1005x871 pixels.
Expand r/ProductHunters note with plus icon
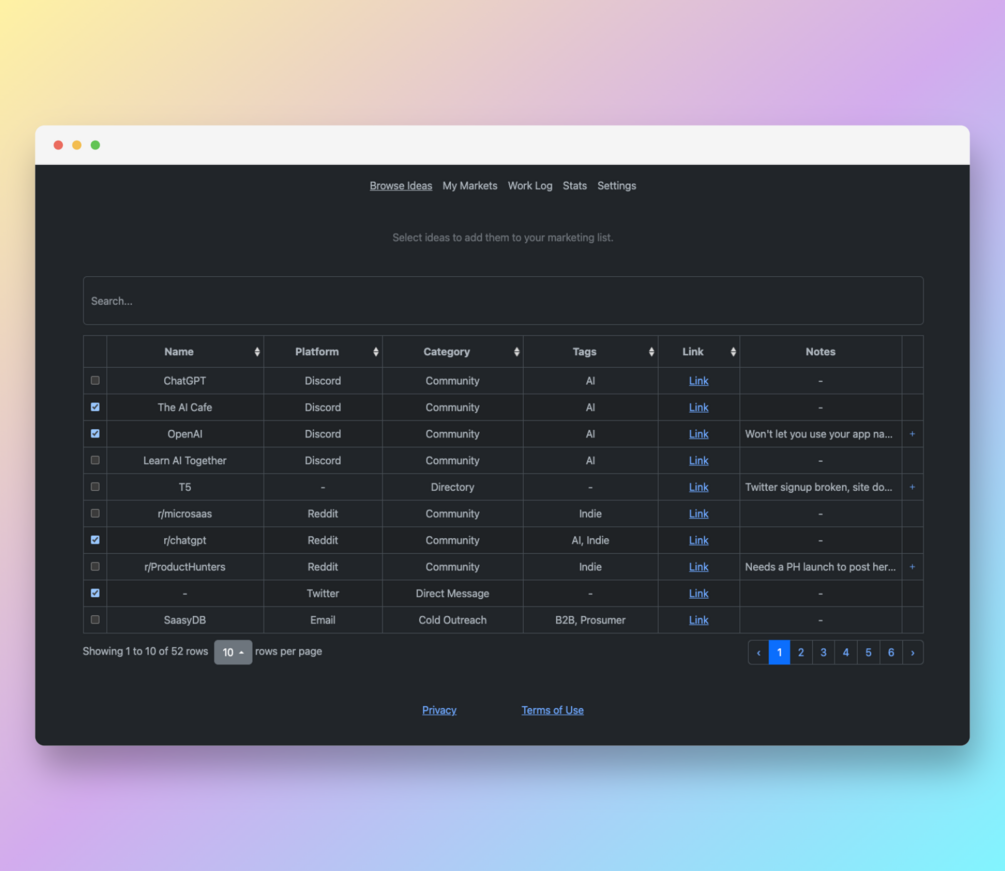[x=912, y=567]
